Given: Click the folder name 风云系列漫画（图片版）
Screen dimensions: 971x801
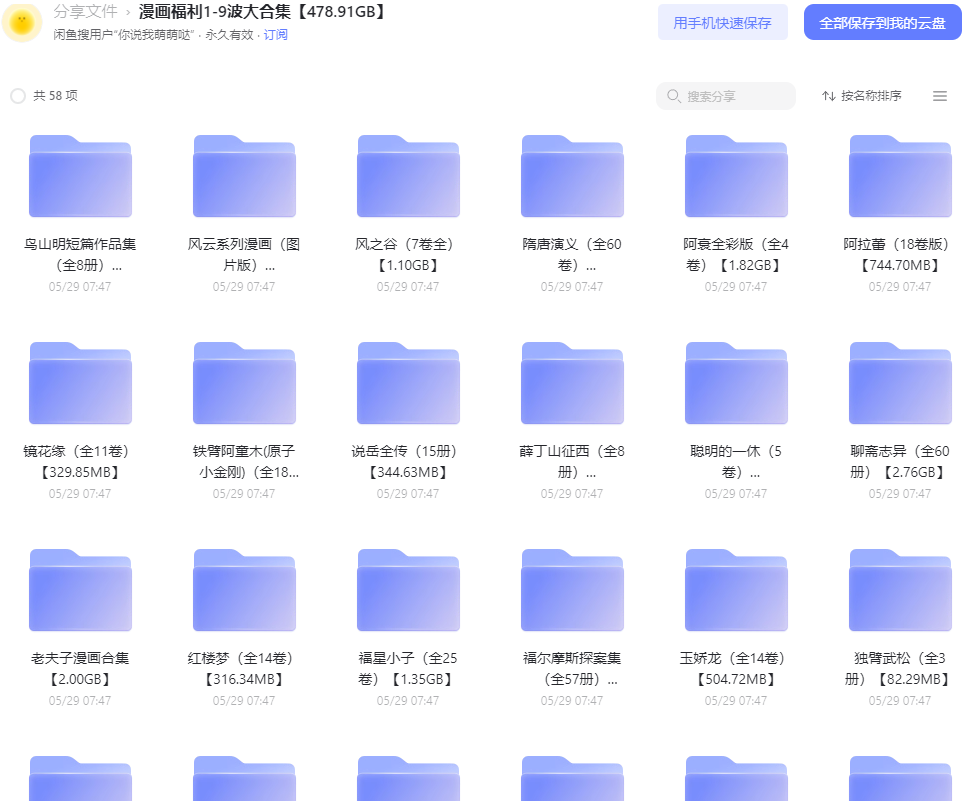Looking at the screenshot, I should [244, 255].
